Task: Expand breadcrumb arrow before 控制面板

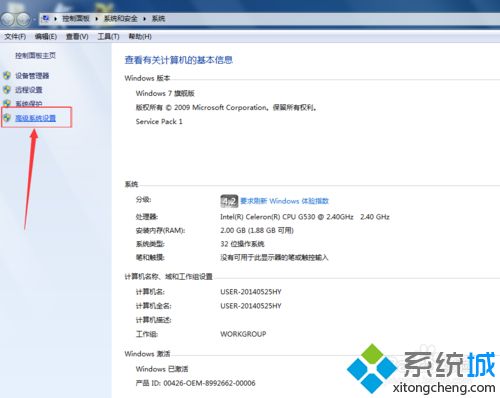Action: coord(55,19)
